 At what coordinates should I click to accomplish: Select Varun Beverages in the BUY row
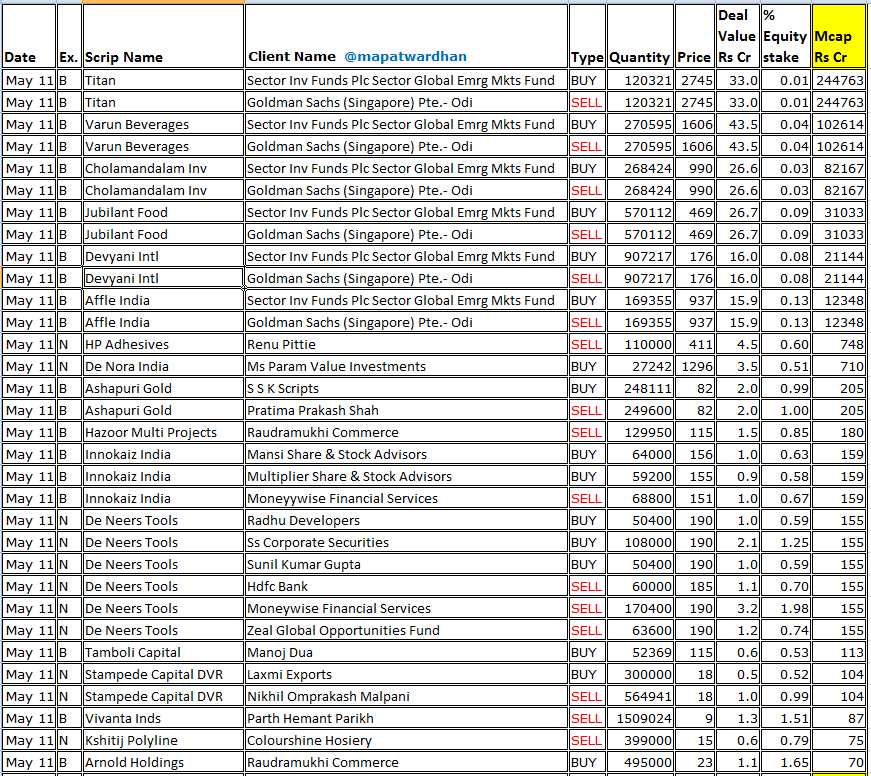[163, 124]
